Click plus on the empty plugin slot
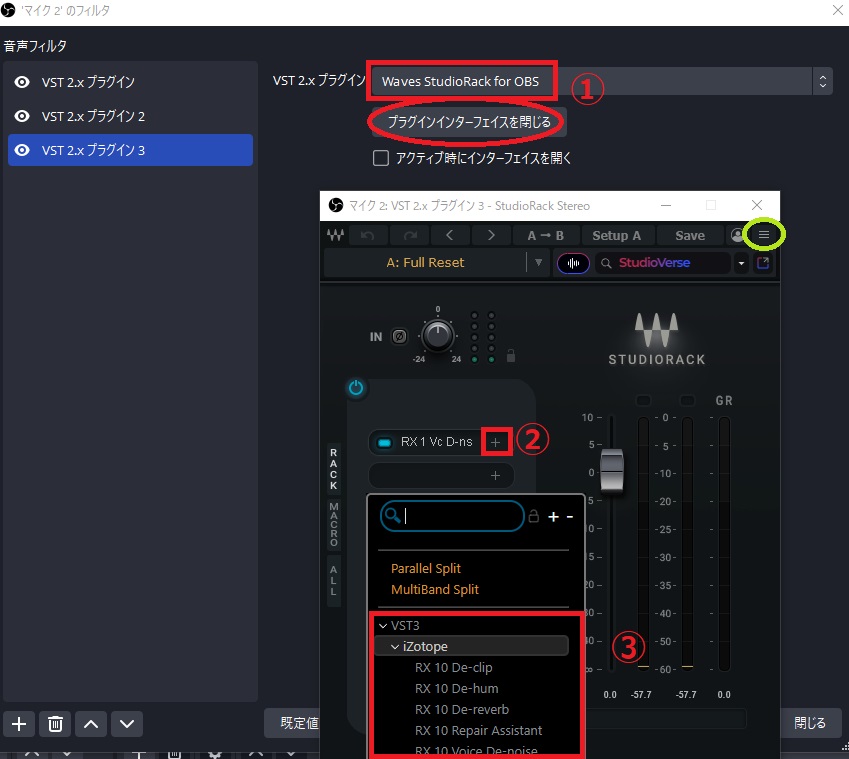849x759 pixels. click(495, 475)
